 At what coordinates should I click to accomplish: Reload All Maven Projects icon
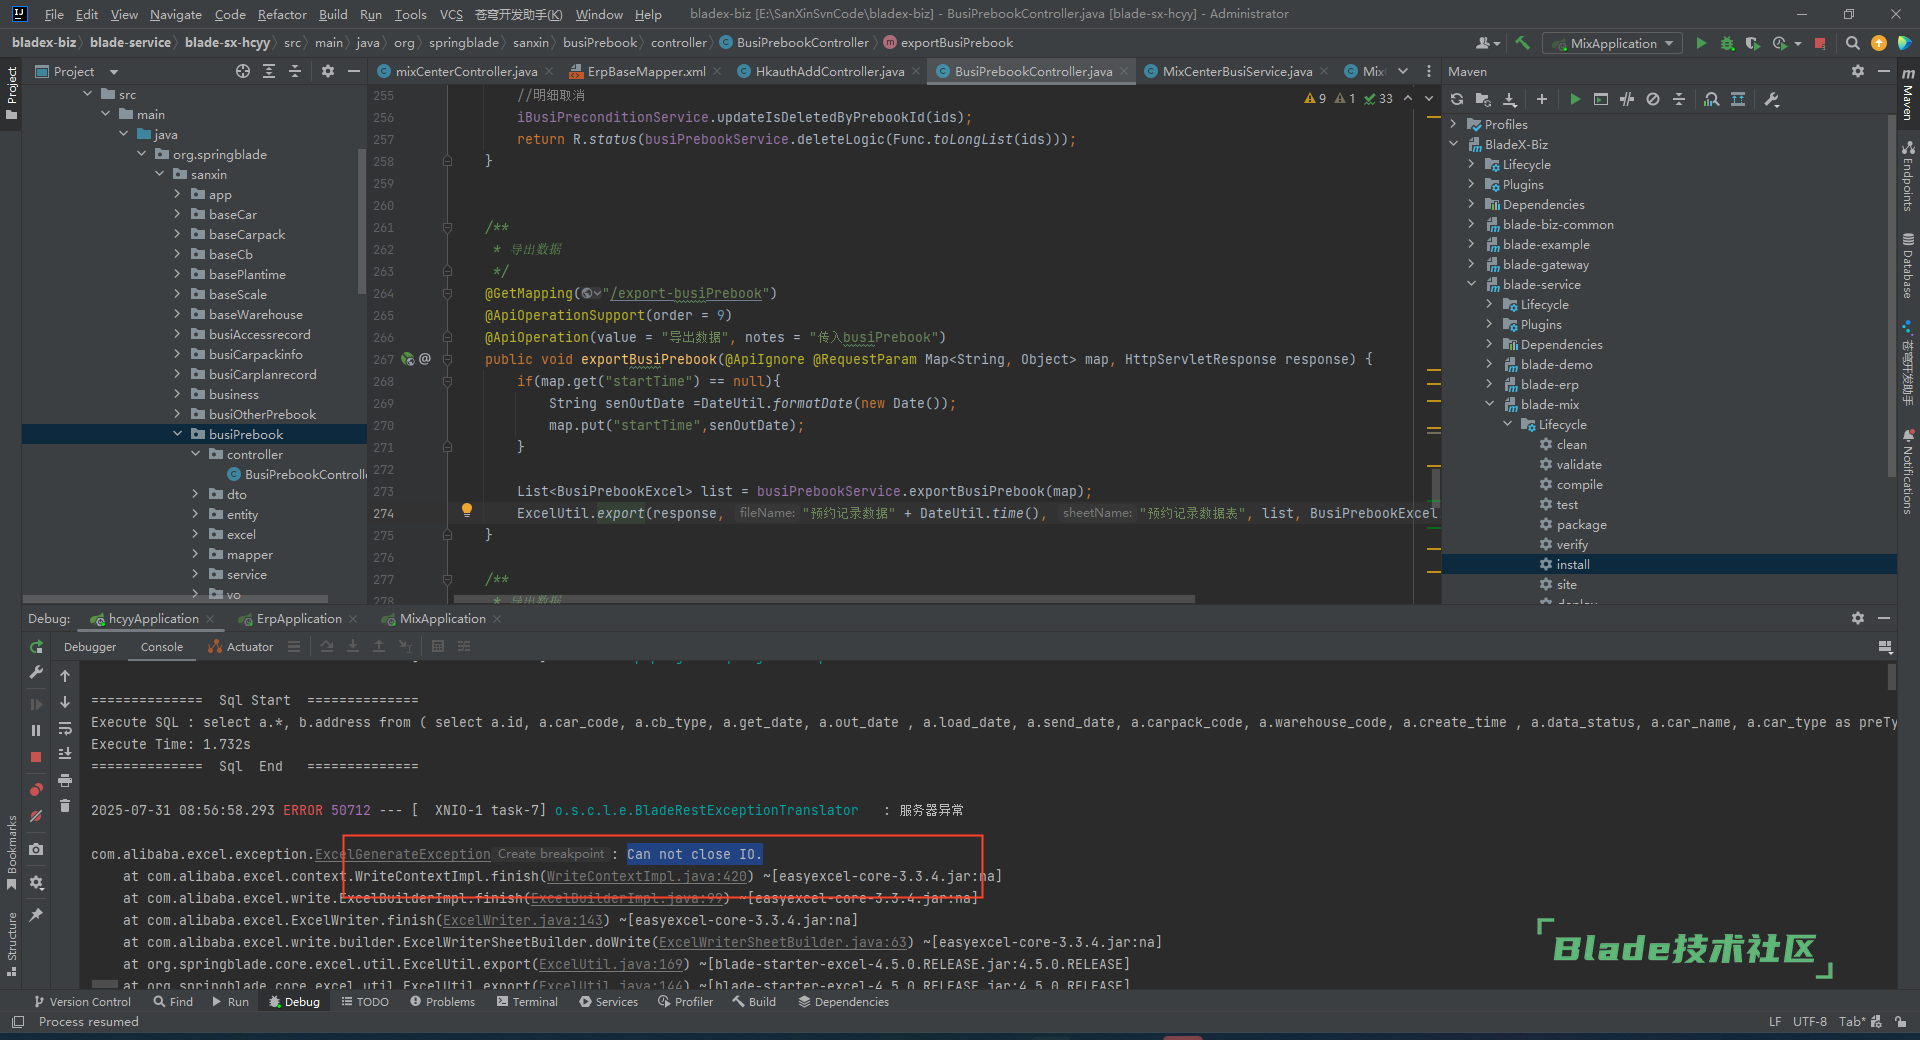click(1457, 99)
